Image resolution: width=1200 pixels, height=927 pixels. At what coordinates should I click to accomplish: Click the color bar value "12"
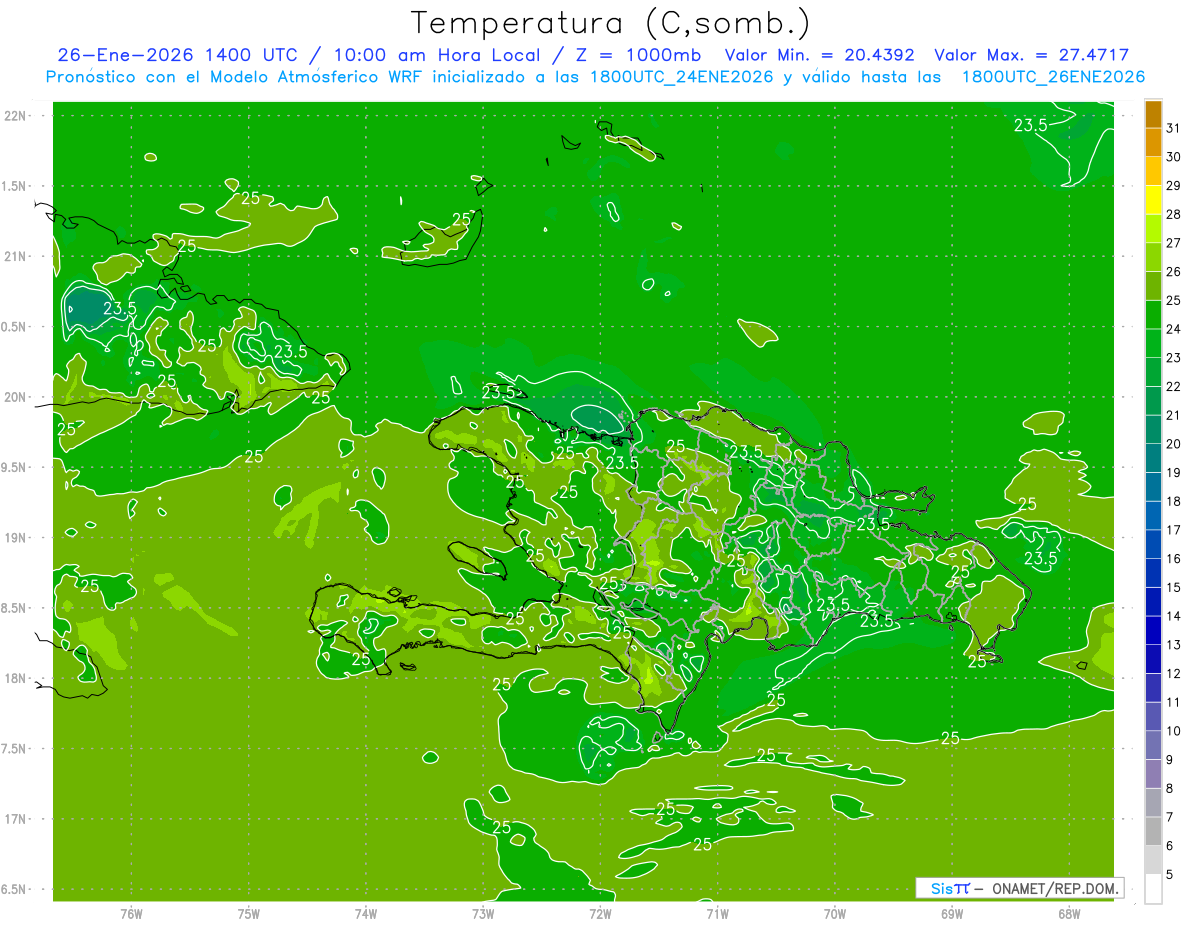pos(1173,673)
